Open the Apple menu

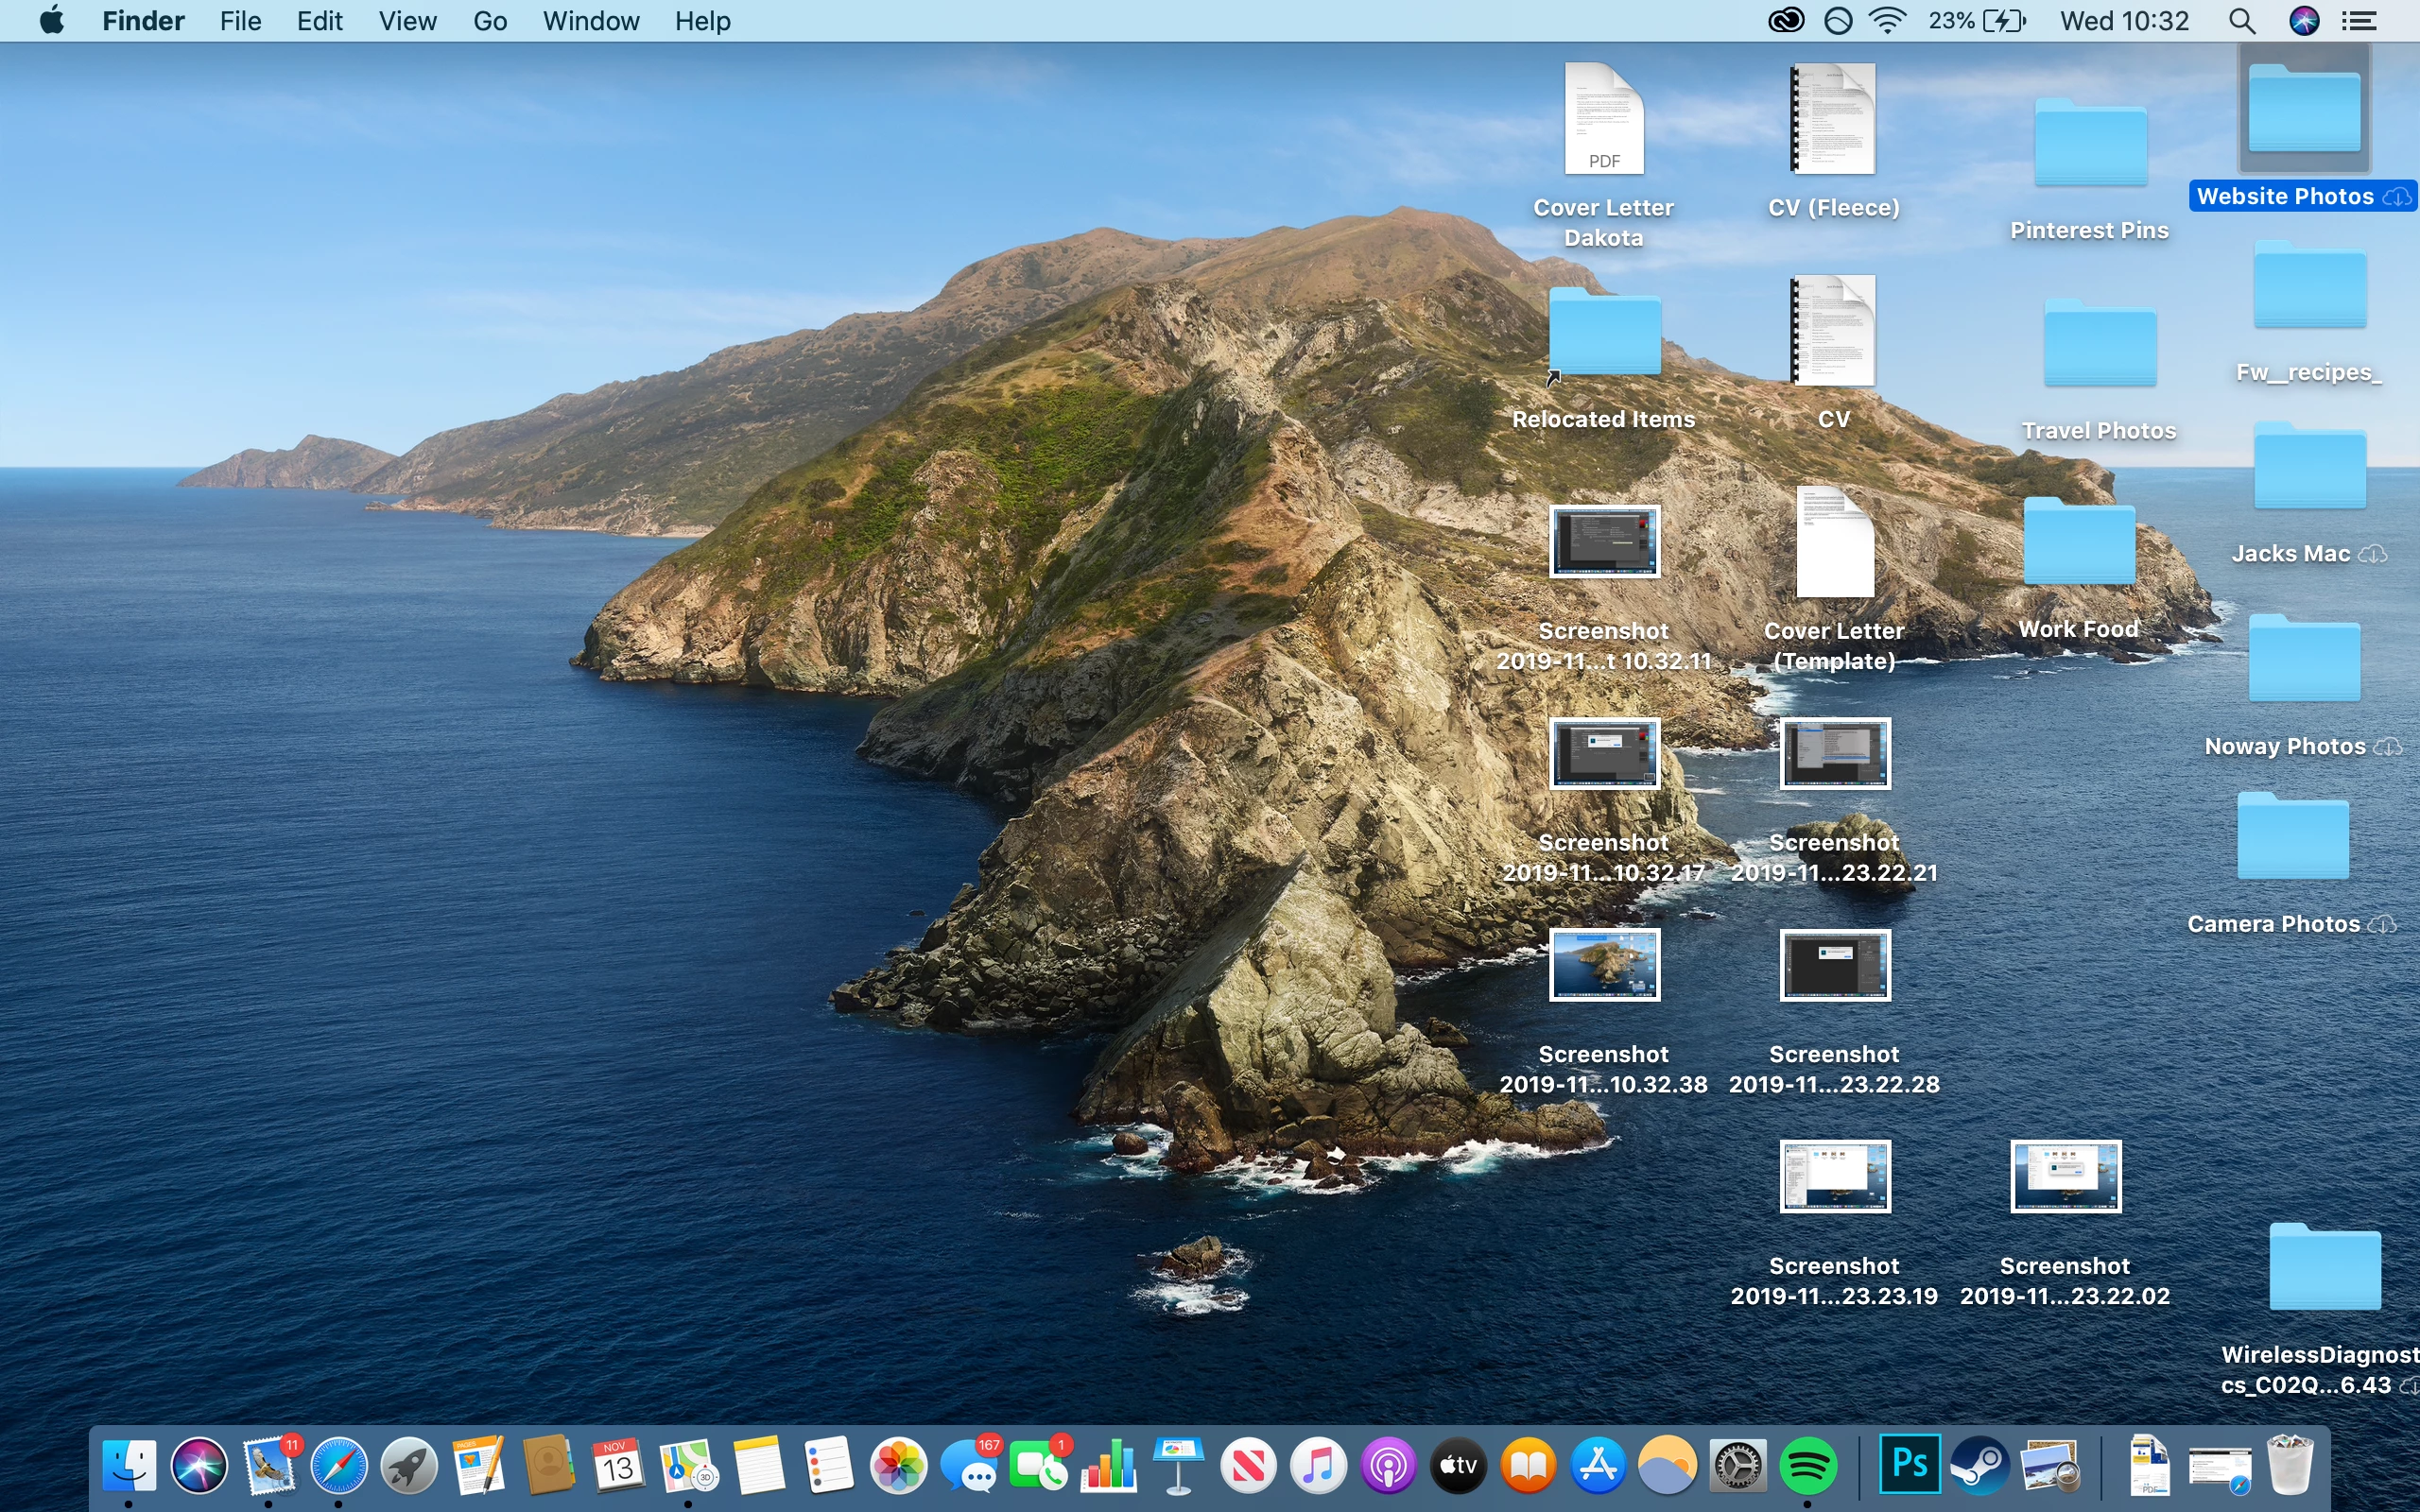[x=52, y=21]
